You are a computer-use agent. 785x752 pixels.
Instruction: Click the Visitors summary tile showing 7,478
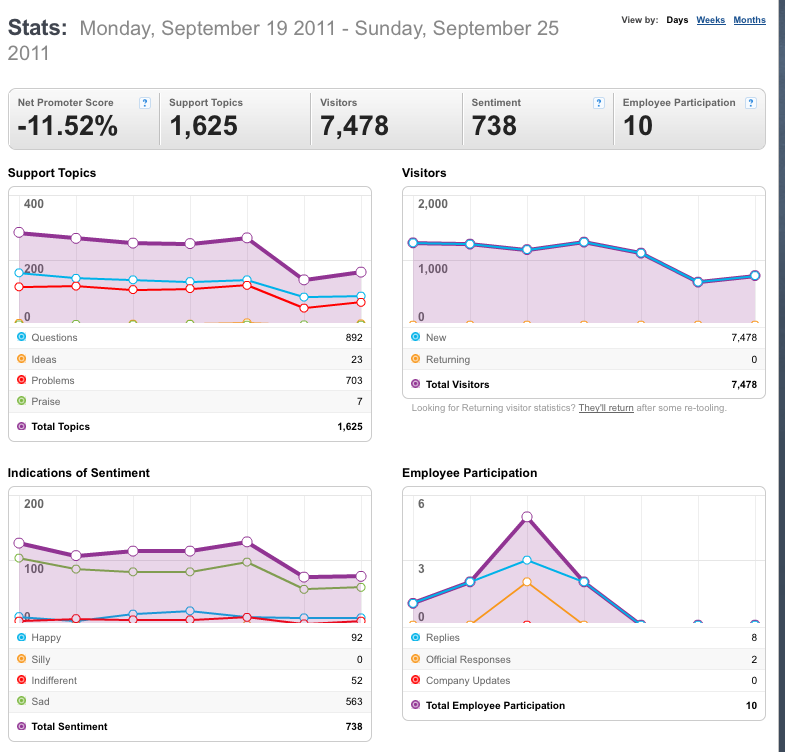[386, 119]
